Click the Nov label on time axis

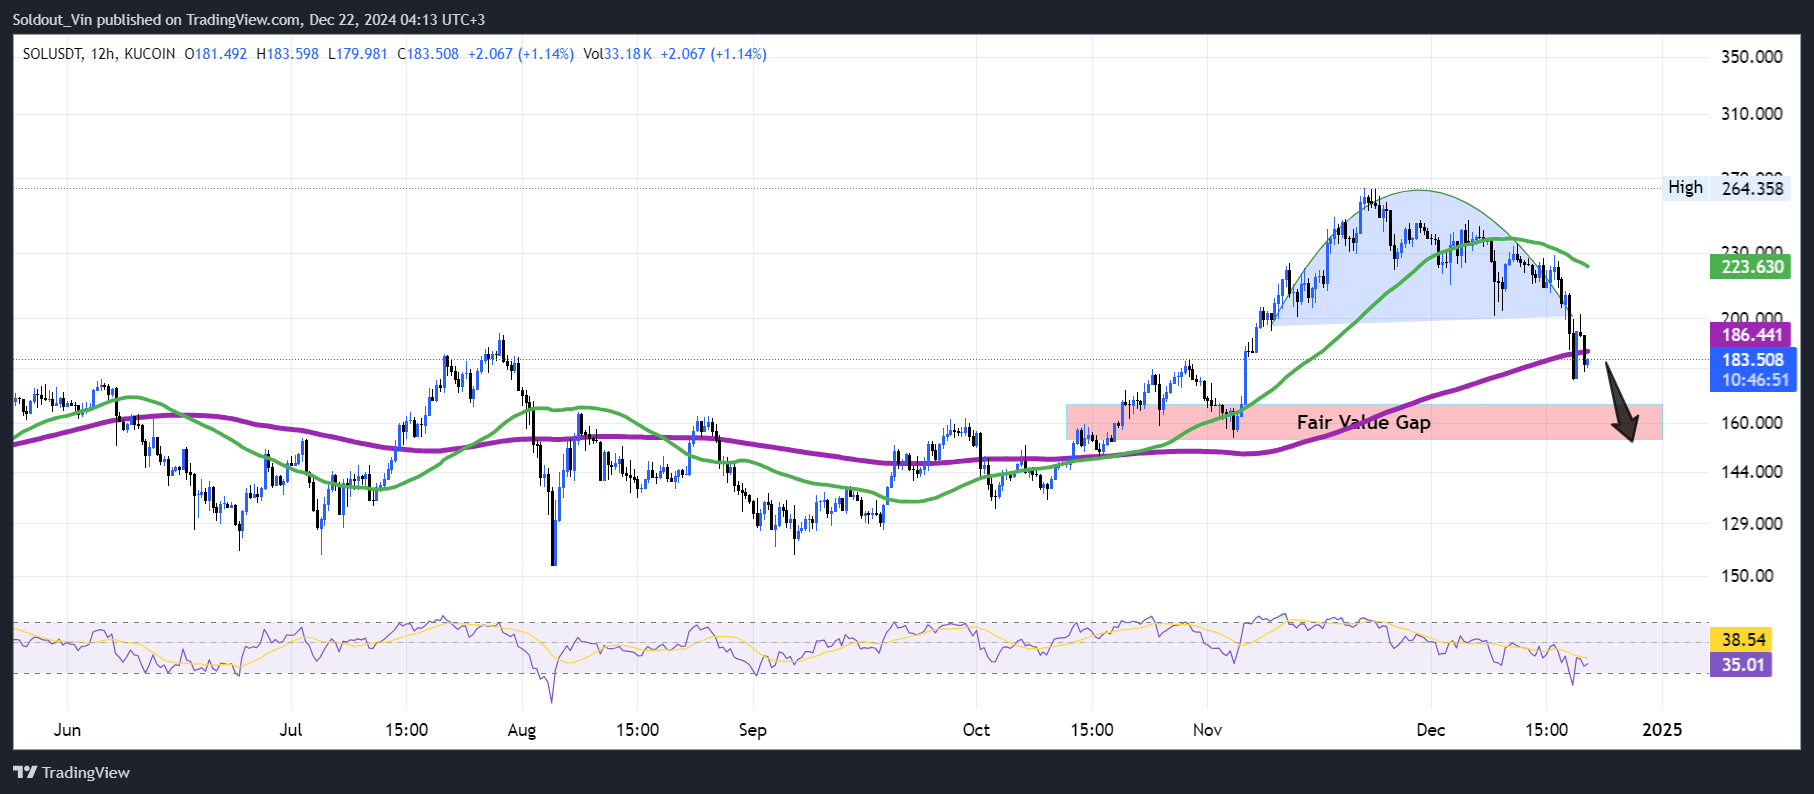[x=1207, y=729]
